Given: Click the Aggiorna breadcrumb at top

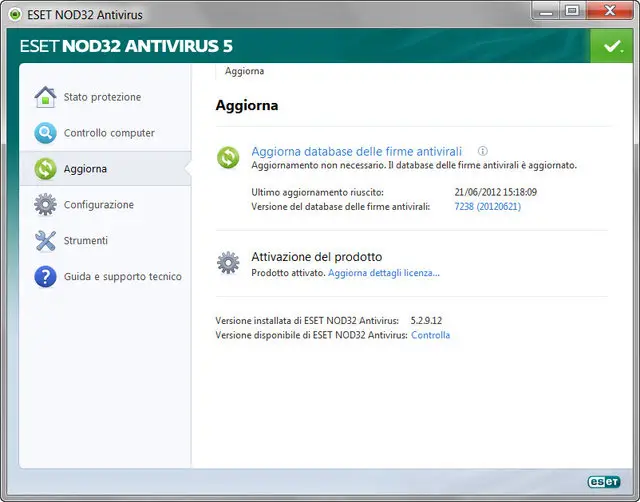Looking at the screenshot, I should [x=244, y=71].
